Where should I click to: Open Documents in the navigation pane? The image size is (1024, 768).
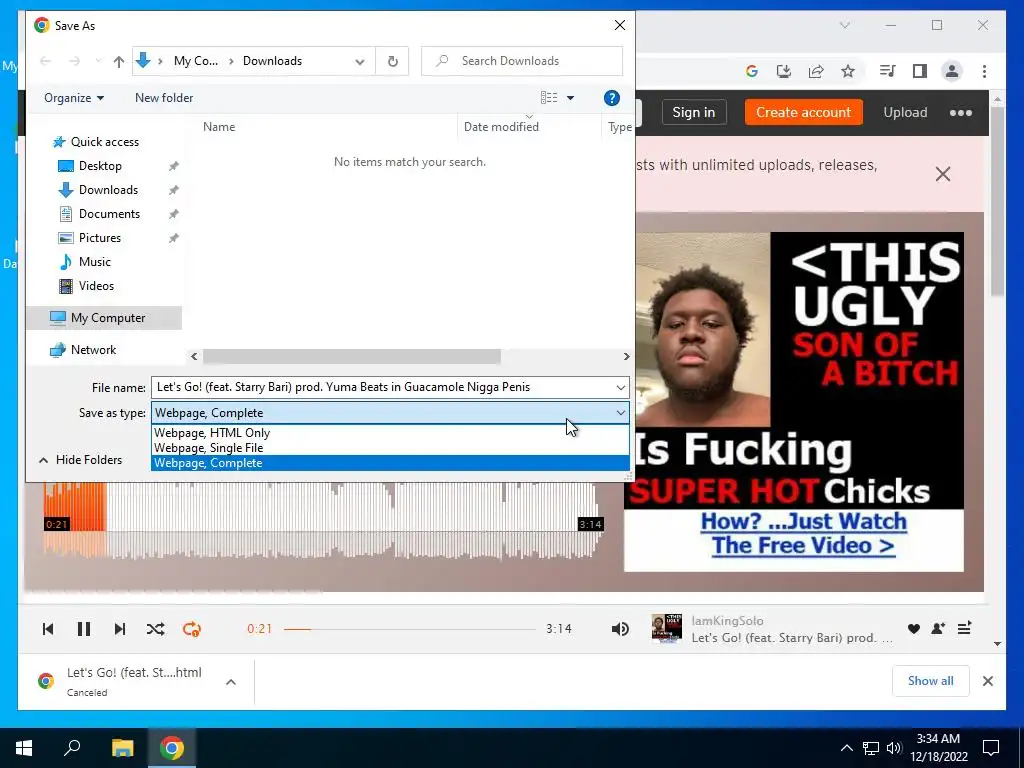109,214
